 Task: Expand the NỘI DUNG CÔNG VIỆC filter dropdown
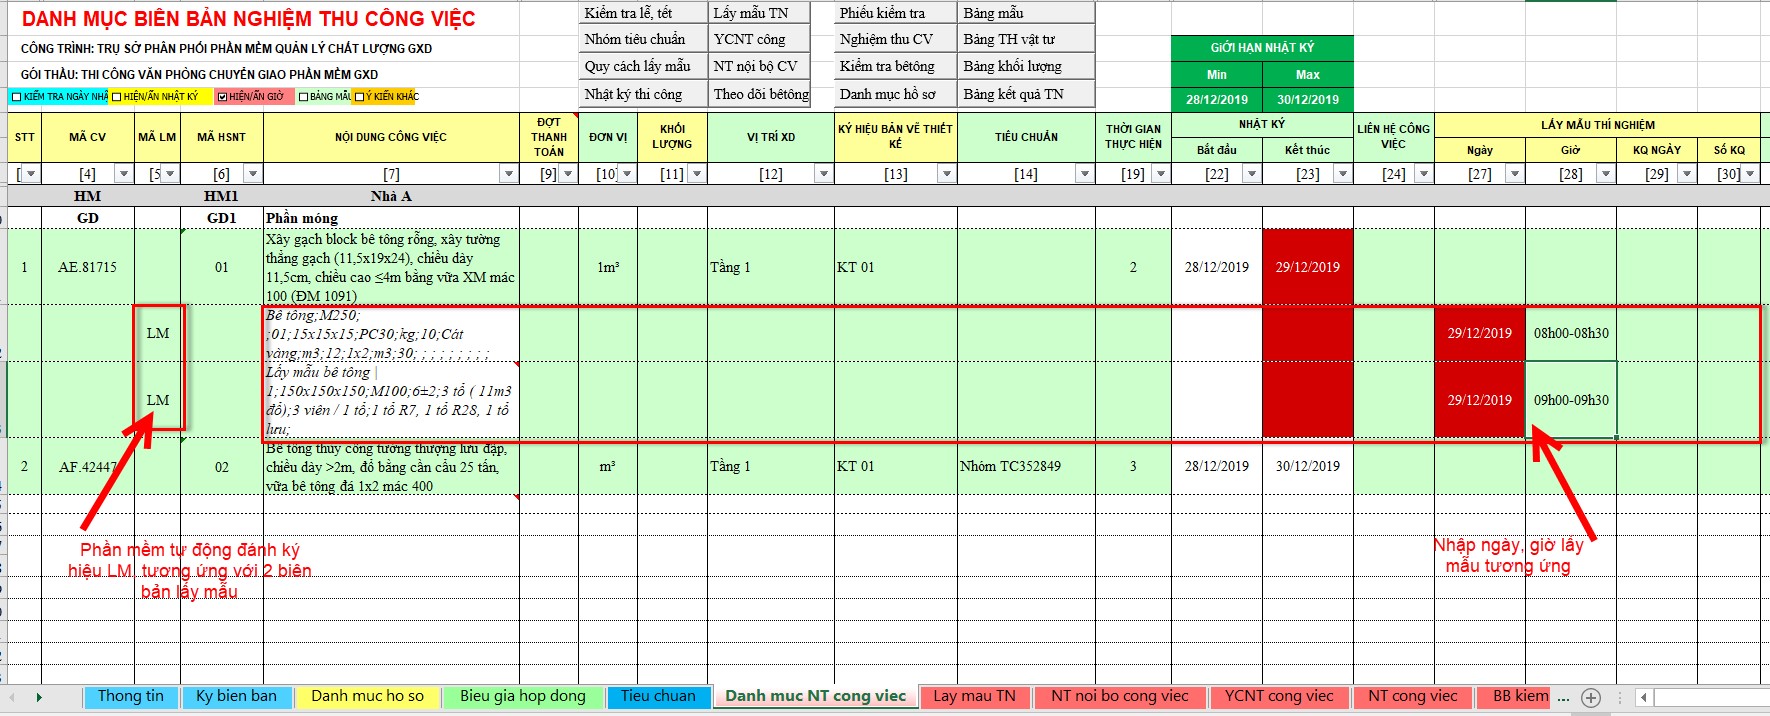pos(508,174)
